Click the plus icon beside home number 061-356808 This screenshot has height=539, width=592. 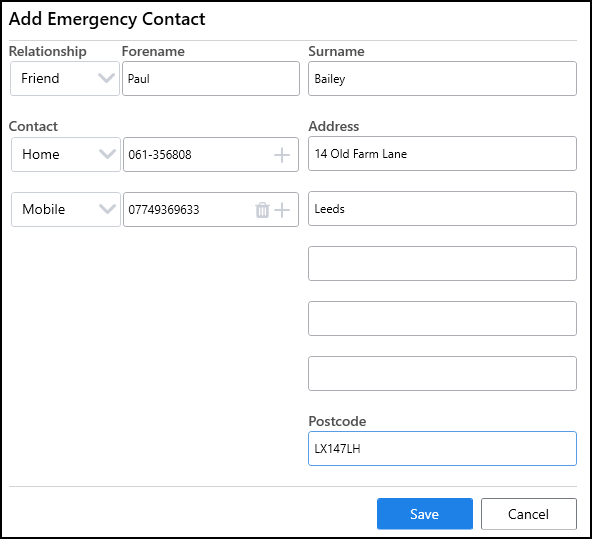pos(282,155)
